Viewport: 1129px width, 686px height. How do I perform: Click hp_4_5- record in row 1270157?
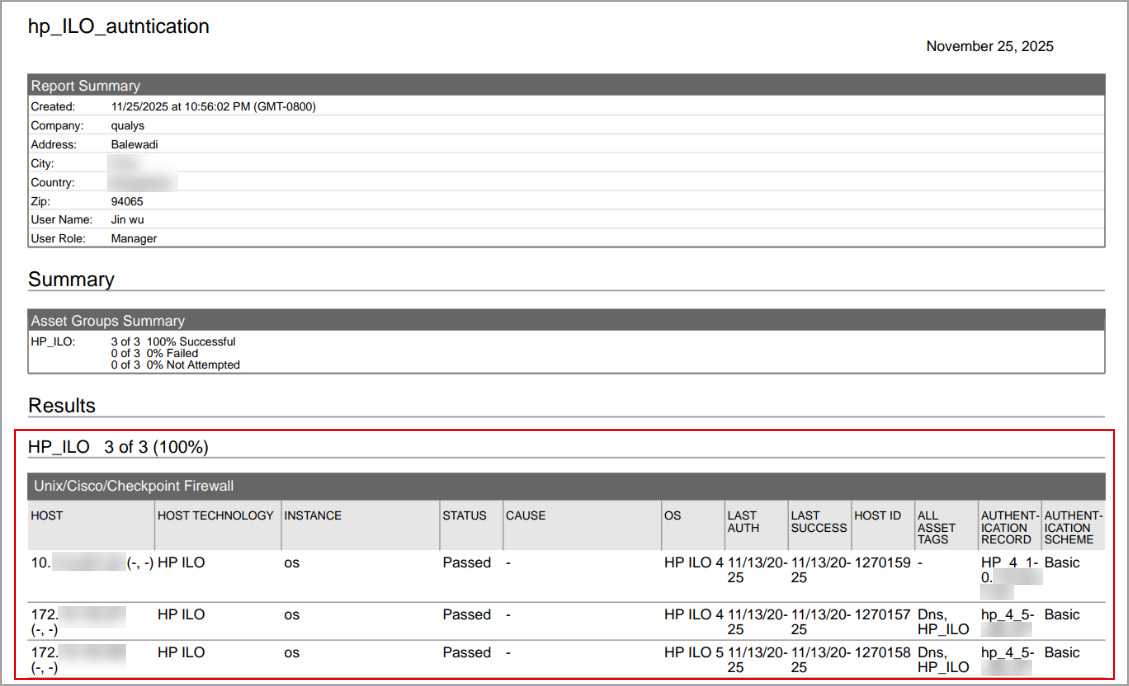[1007, 622]
